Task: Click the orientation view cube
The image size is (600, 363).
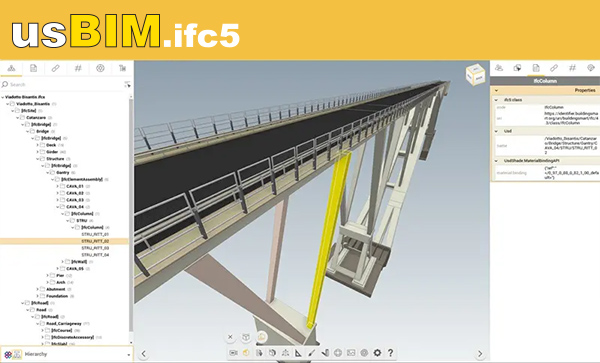Action: [x=475, y=75]
